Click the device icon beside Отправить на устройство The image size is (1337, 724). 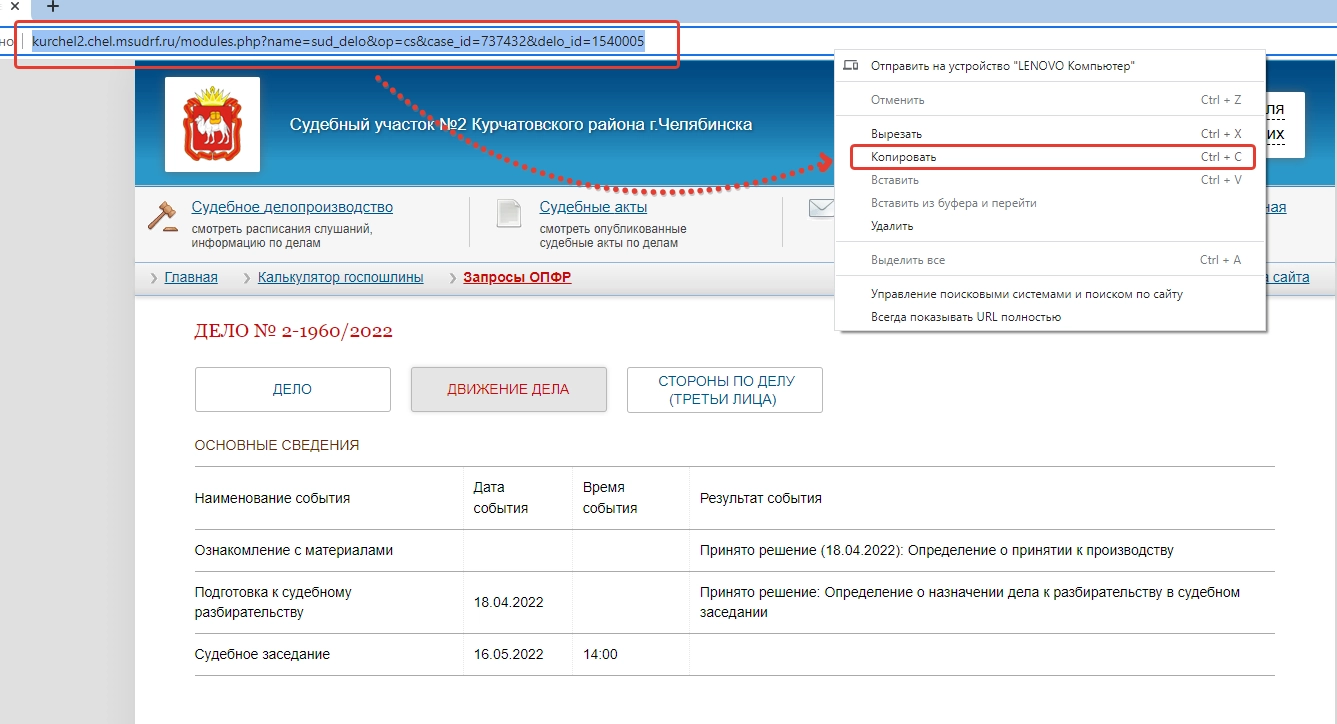[851, 65]
